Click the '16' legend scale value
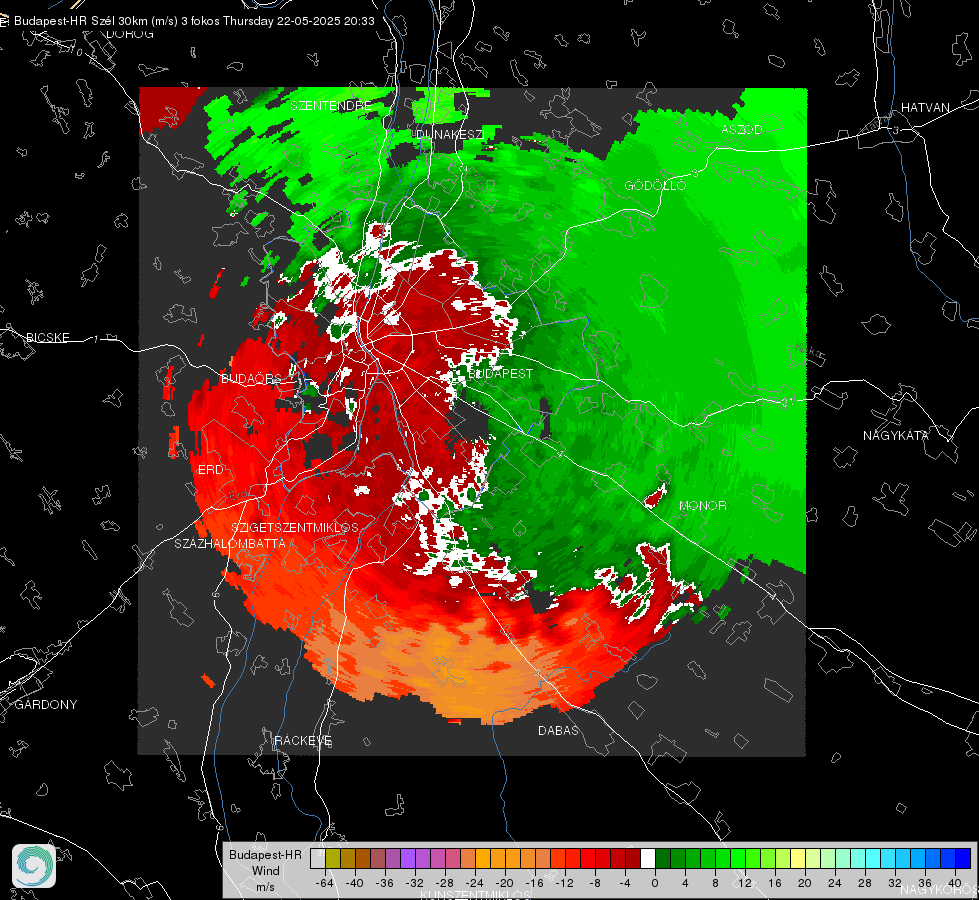Viewport: 979px width, 900px height. 774,883
